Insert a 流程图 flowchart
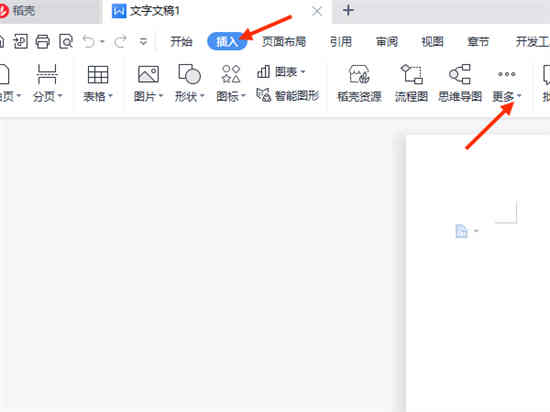The width and height of the screenshot is (550, 412). [x=411, y=83]
